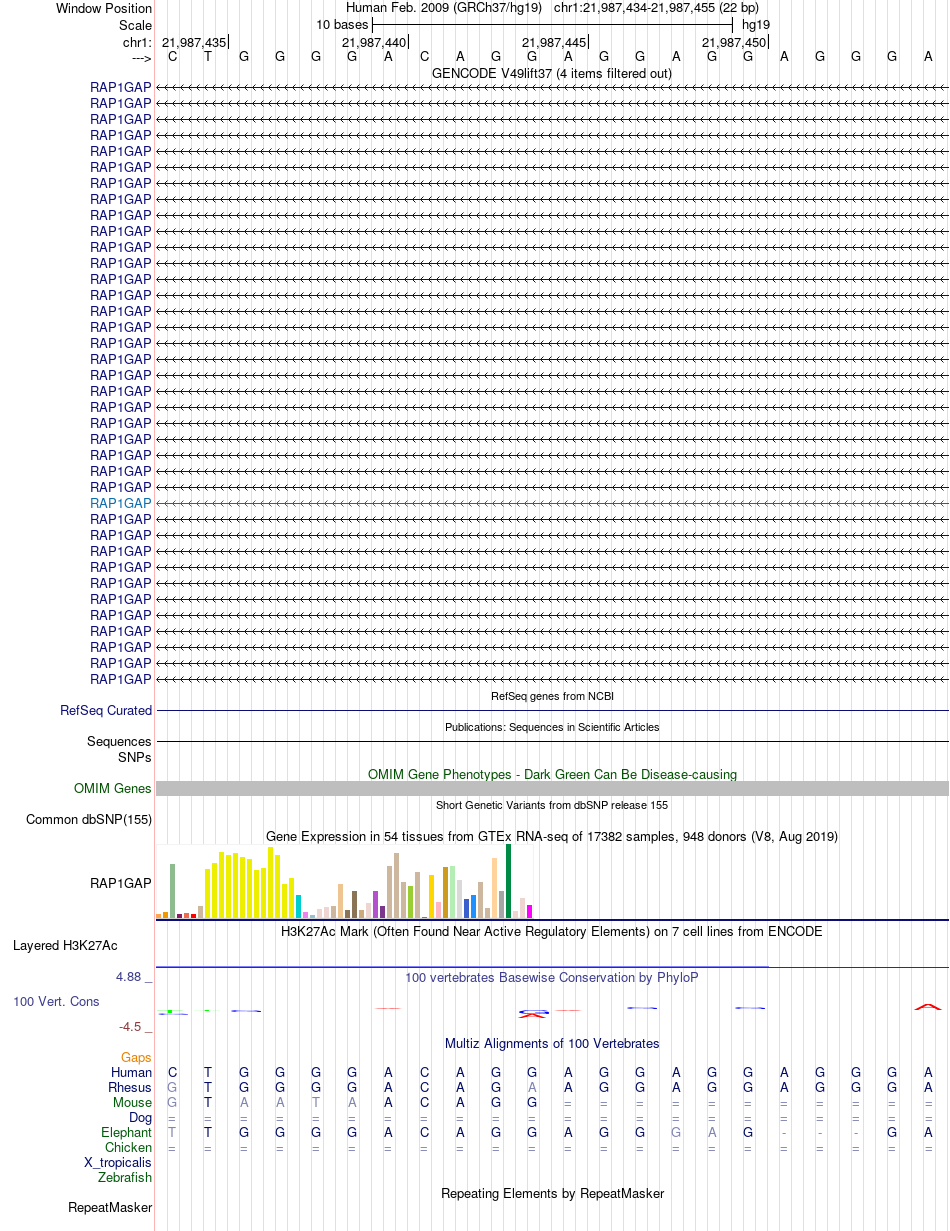Click the chr1:21,987,434-21,987,455 position text
The width and height of the screenshot is (950, 1231).
click(x=656, y=8)
